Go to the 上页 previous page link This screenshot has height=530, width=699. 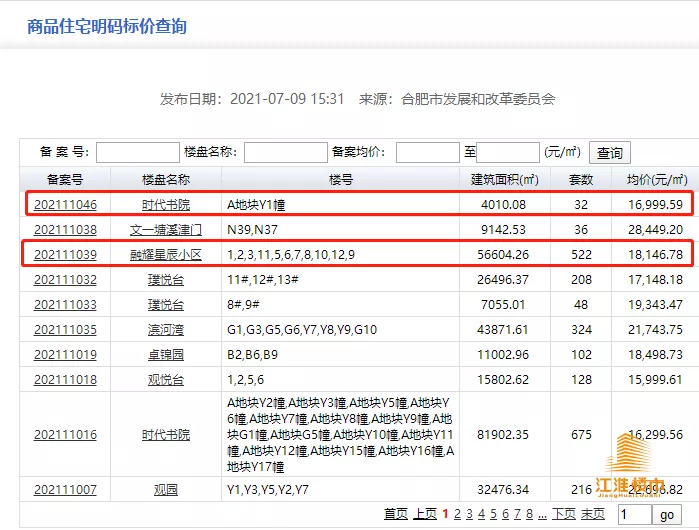[x=425, y=514]
